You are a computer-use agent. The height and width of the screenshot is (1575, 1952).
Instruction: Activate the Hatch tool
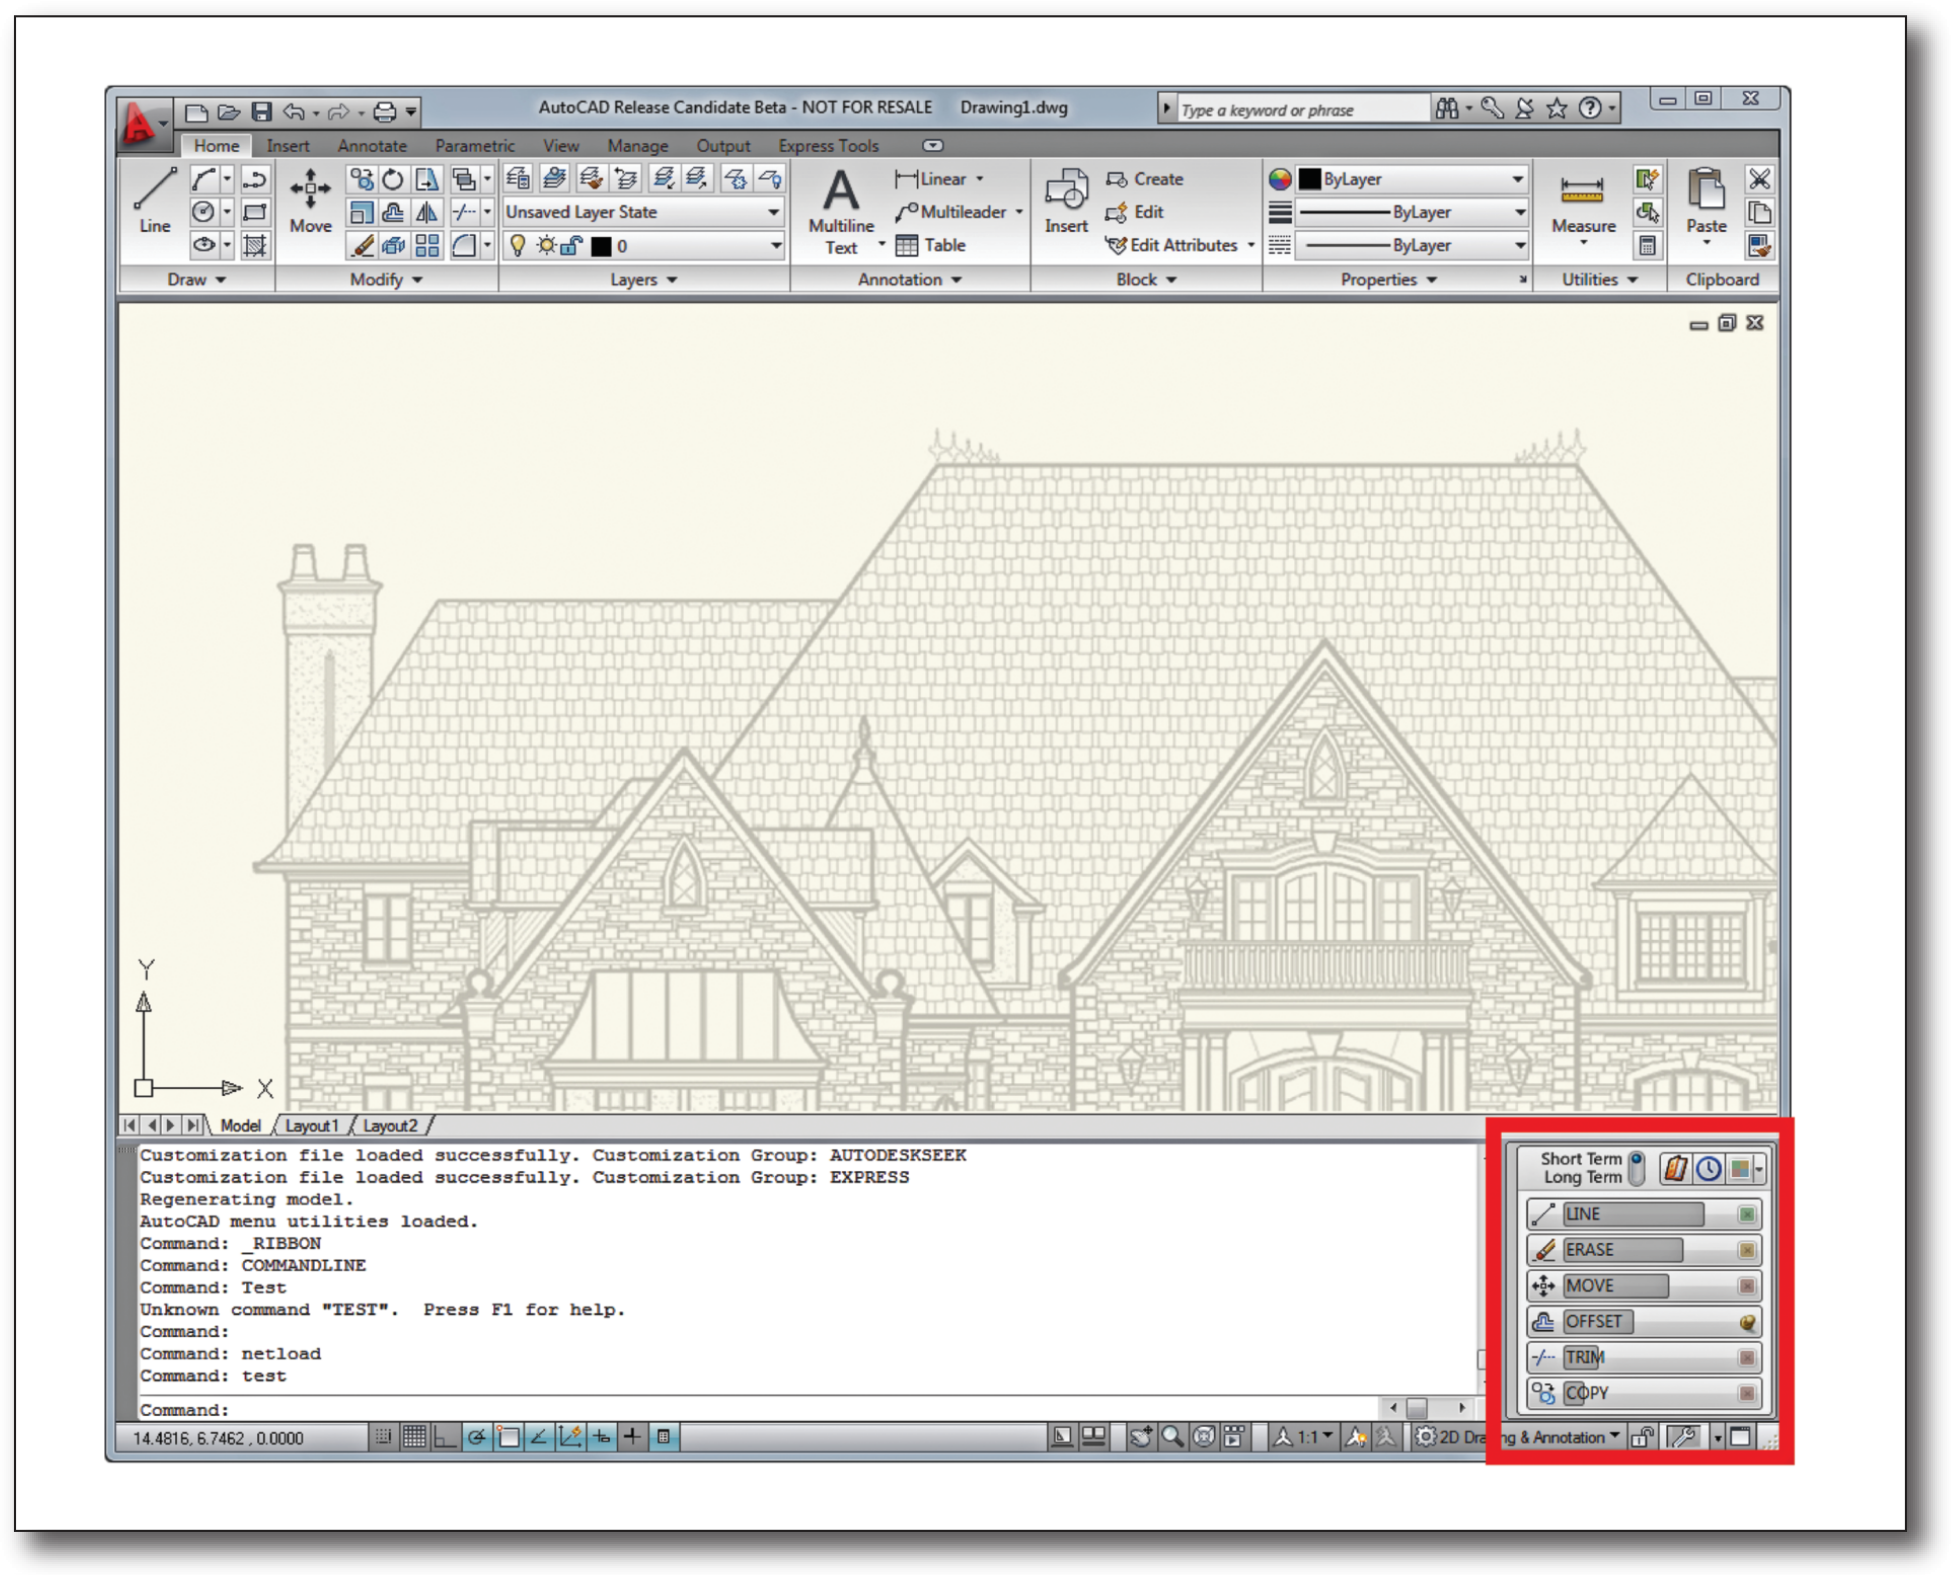255,245
